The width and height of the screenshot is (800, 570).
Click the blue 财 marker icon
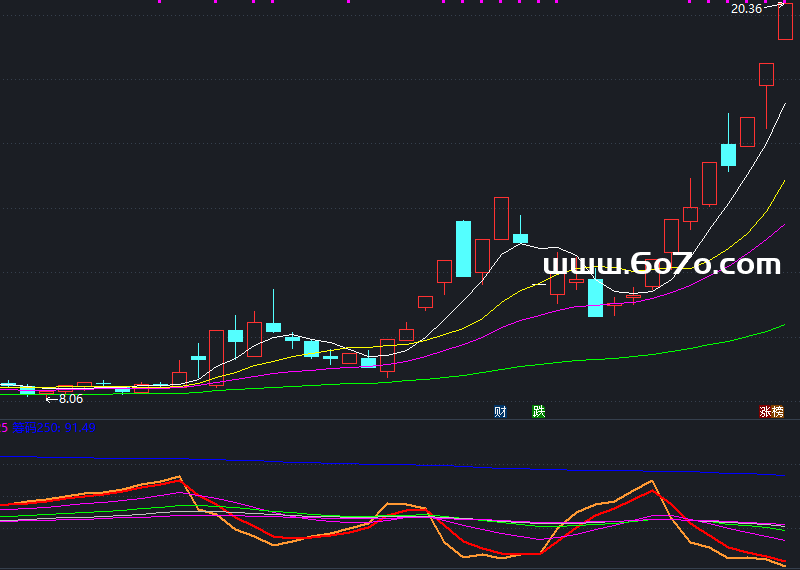click(x=499, y=411)
